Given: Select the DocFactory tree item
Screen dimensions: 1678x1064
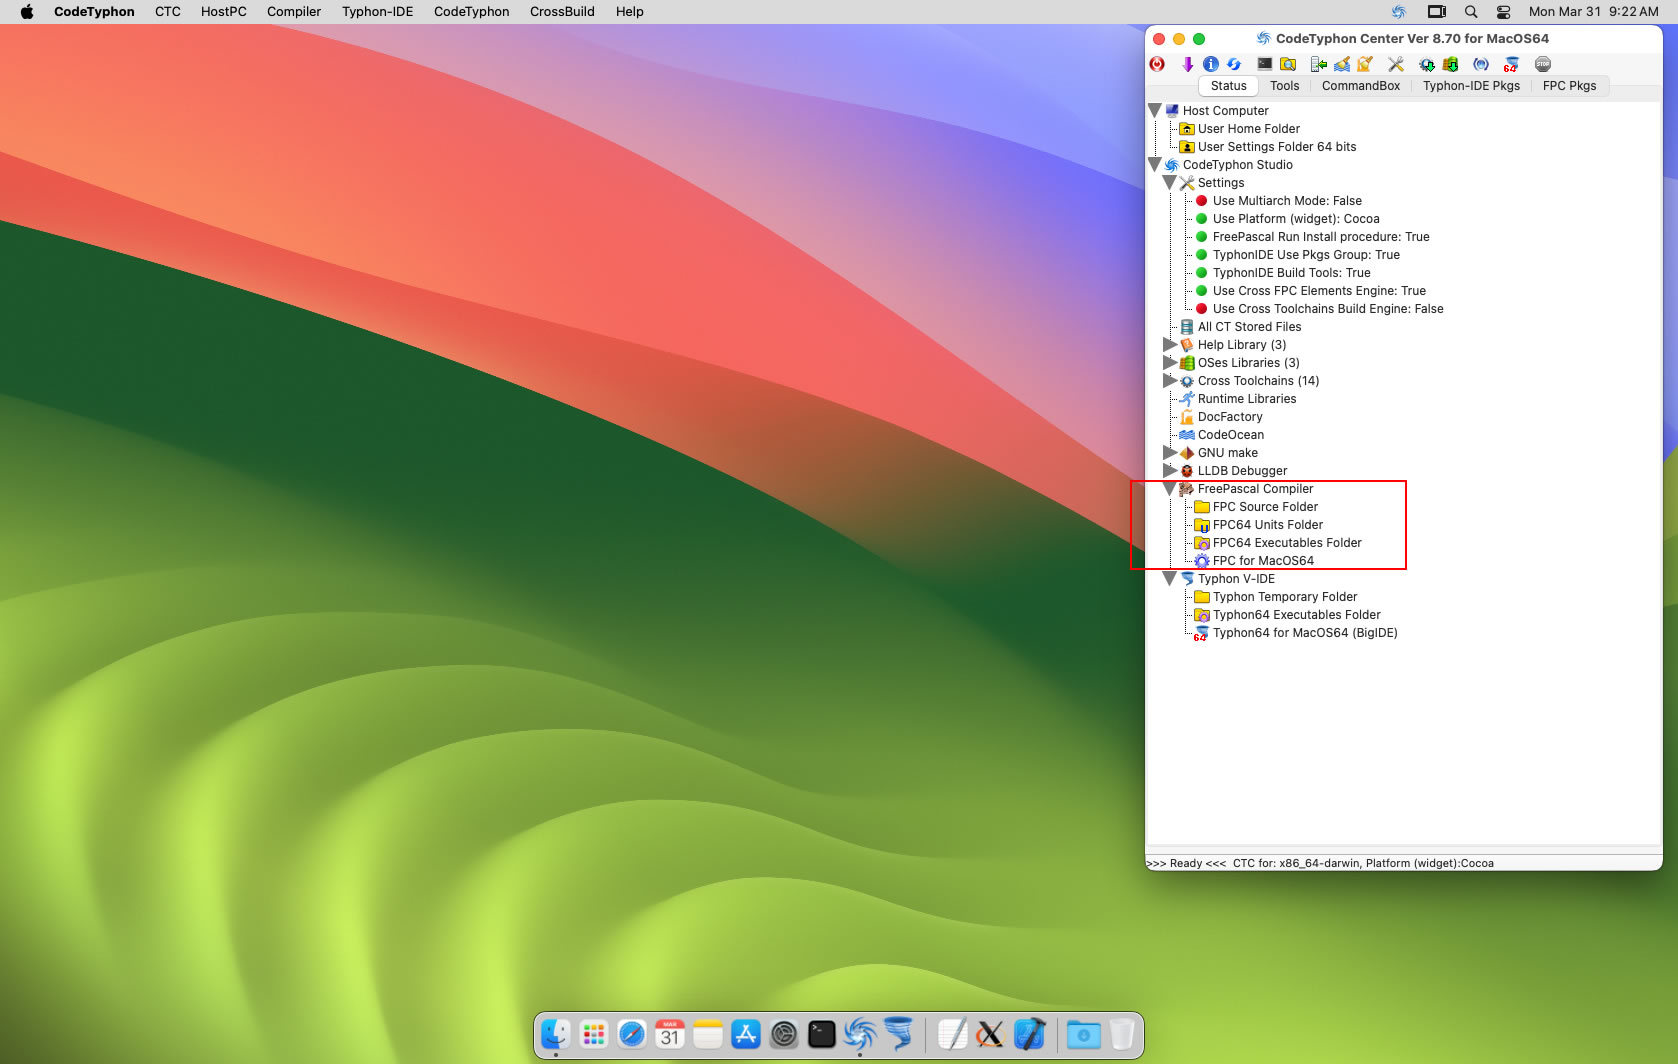Looking at the screenshot, I should coord(1230,417).
